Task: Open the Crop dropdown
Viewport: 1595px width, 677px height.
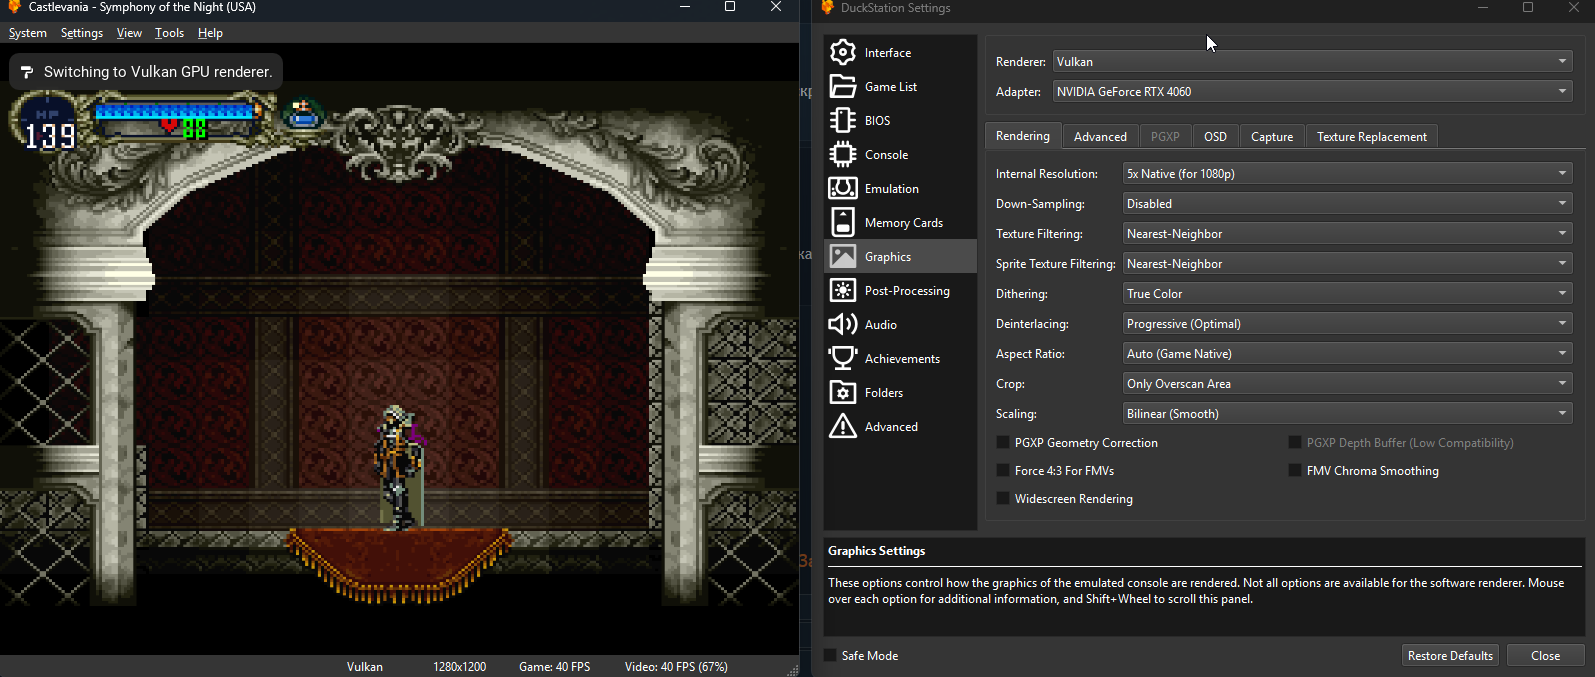Action: click(1347, 383)
